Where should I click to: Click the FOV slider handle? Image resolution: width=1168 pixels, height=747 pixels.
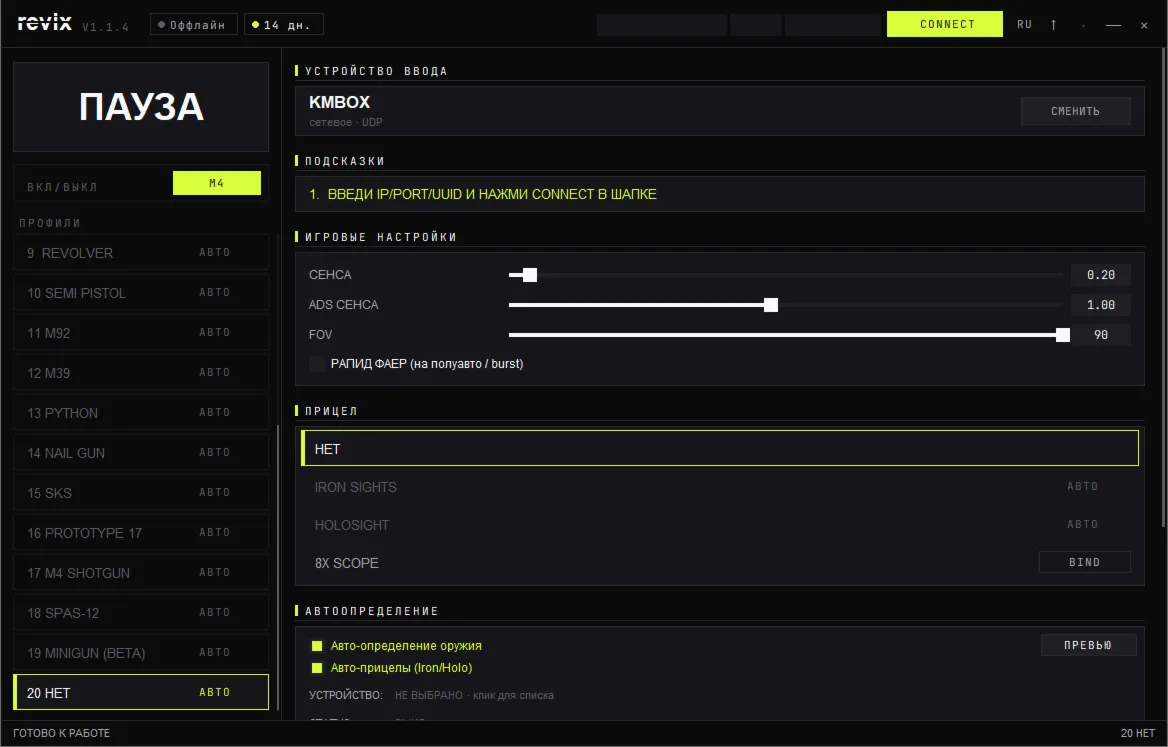[x=1063, y=335]
